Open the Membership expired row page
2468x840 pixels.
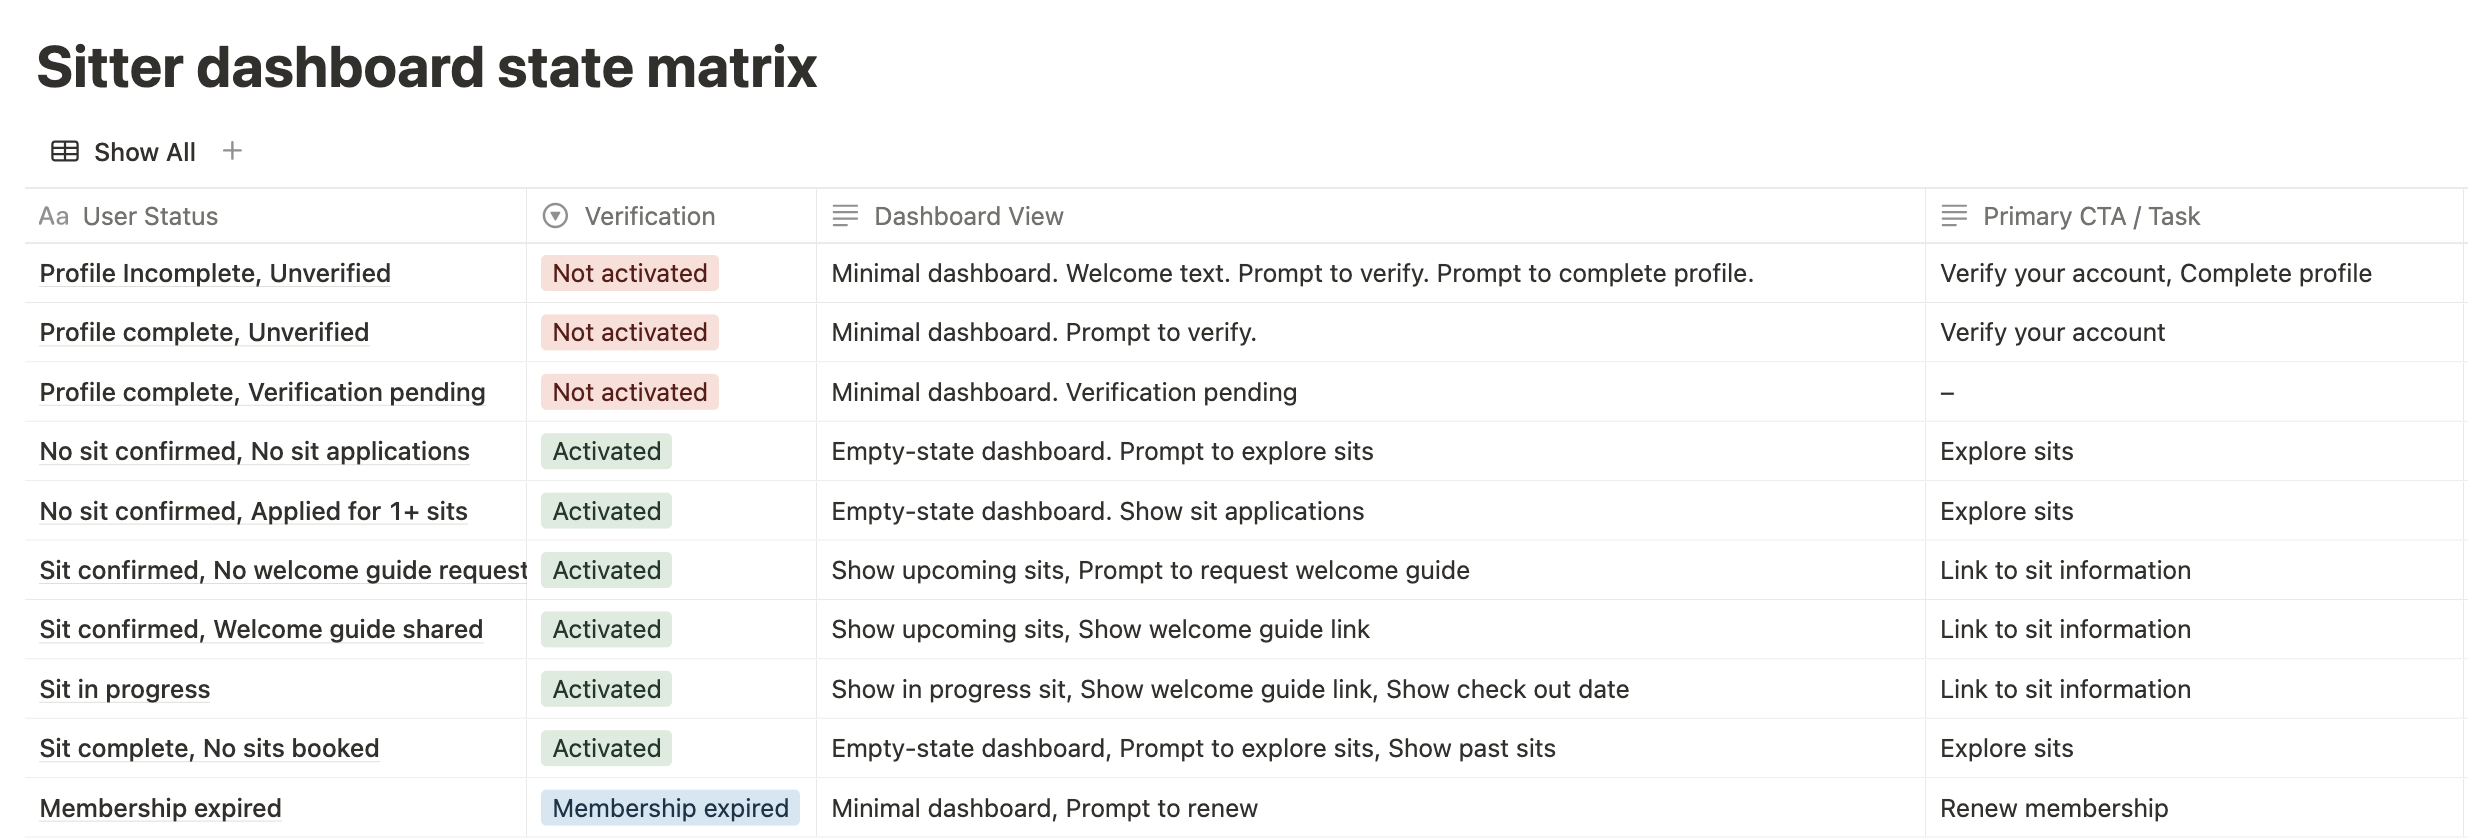tap(160, 808)
